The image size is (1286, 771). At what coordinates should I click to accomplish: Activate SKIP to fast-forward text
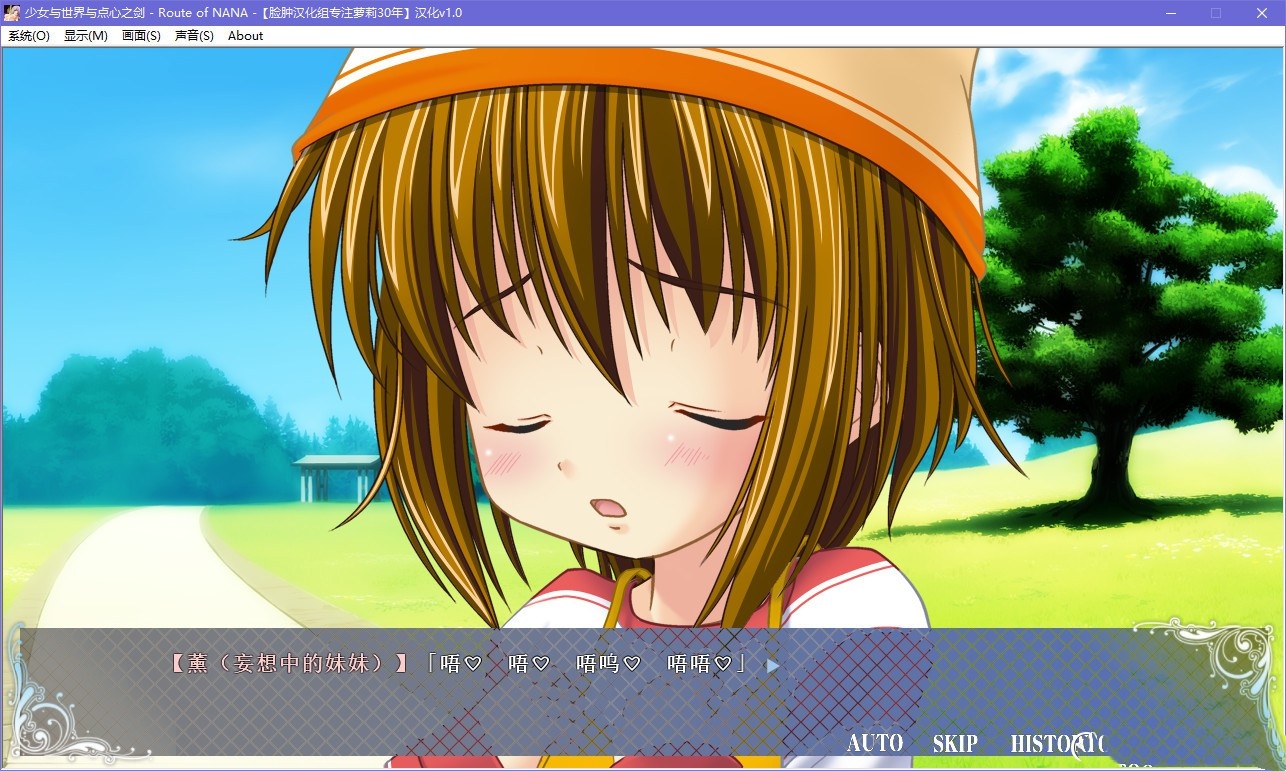click(x=955, y=743)
